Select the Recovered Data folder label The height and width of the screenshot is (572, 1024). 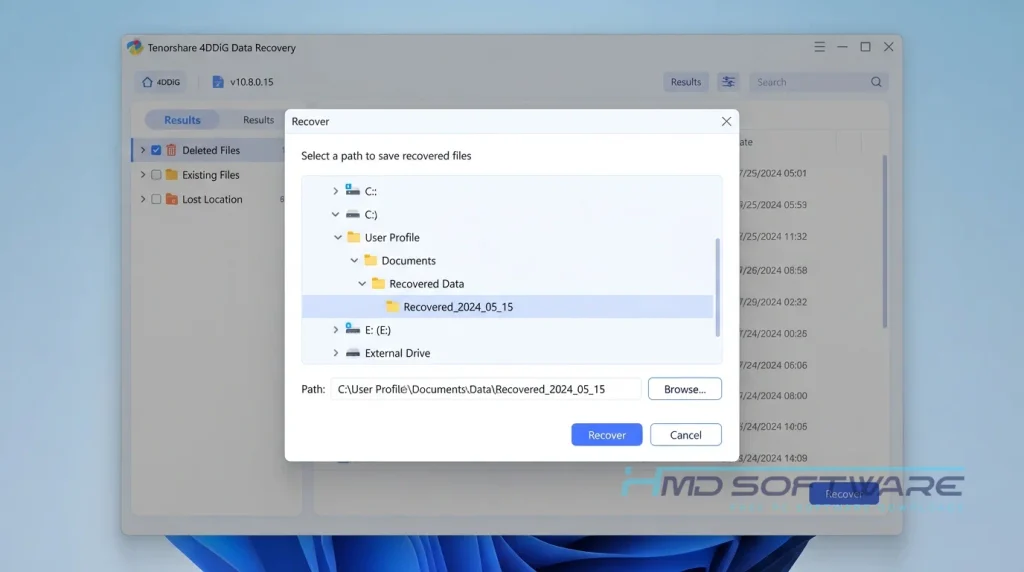pos(426,283)
